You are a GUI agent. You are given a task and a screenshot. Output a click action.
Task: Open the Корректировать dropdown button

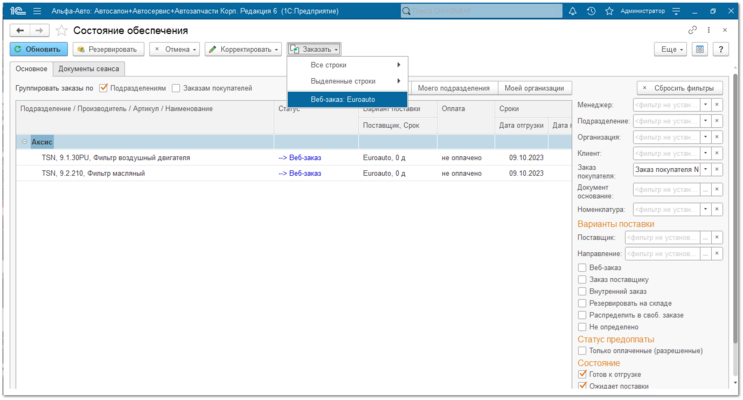point(243,49)
